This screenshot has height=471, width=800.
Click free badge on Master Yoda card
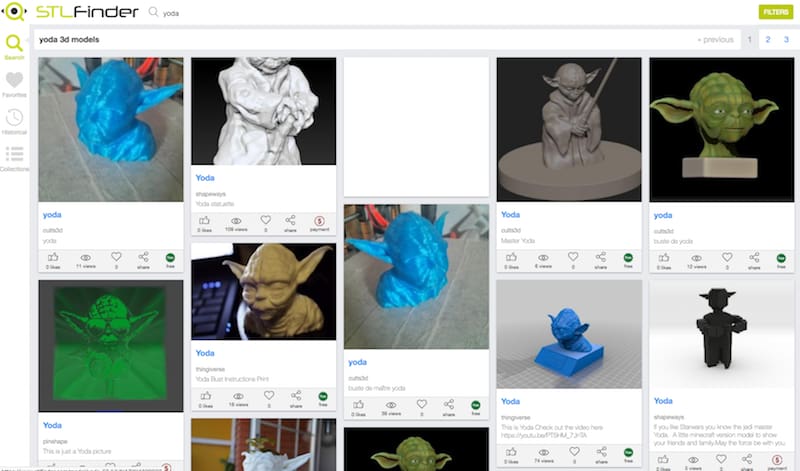629,260
